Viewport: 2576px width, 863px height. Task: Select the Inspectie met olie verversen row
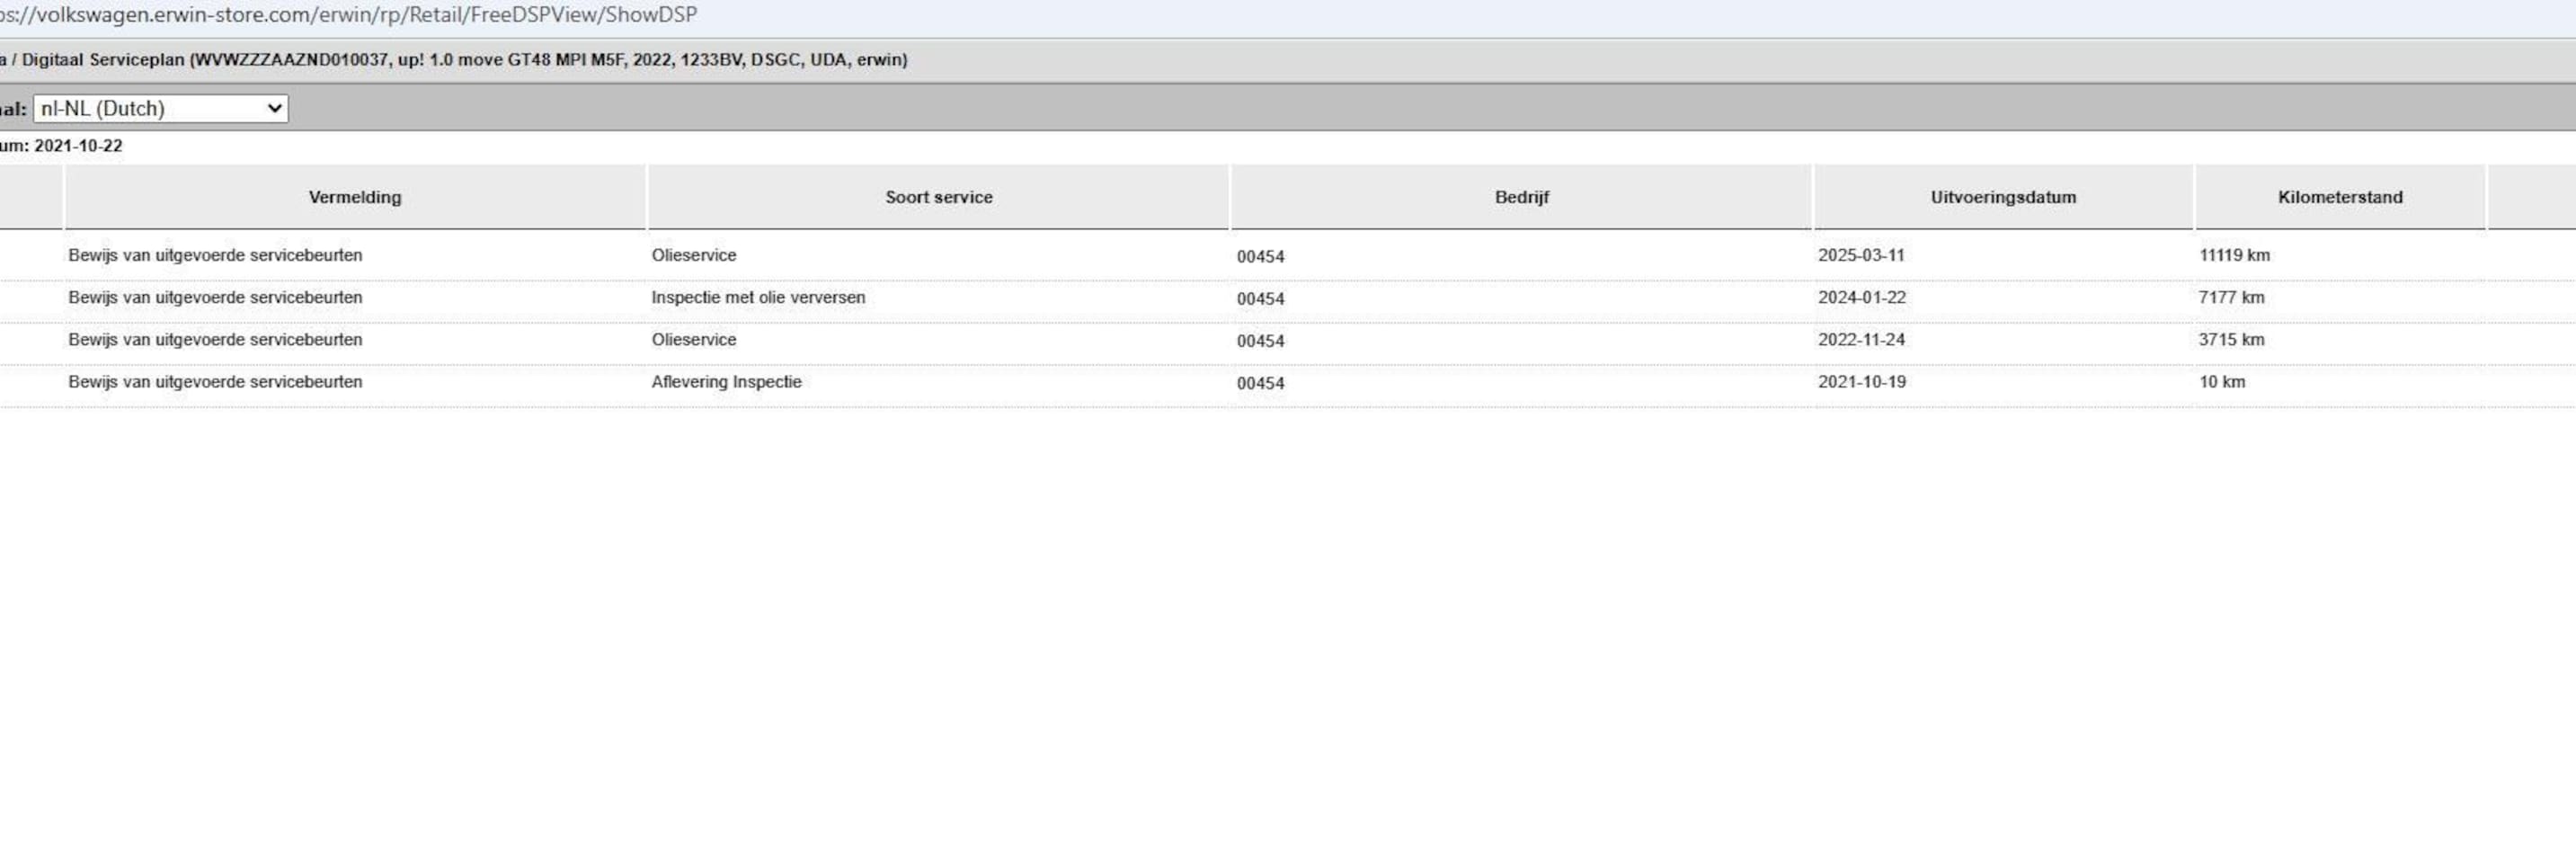(758, 297)
